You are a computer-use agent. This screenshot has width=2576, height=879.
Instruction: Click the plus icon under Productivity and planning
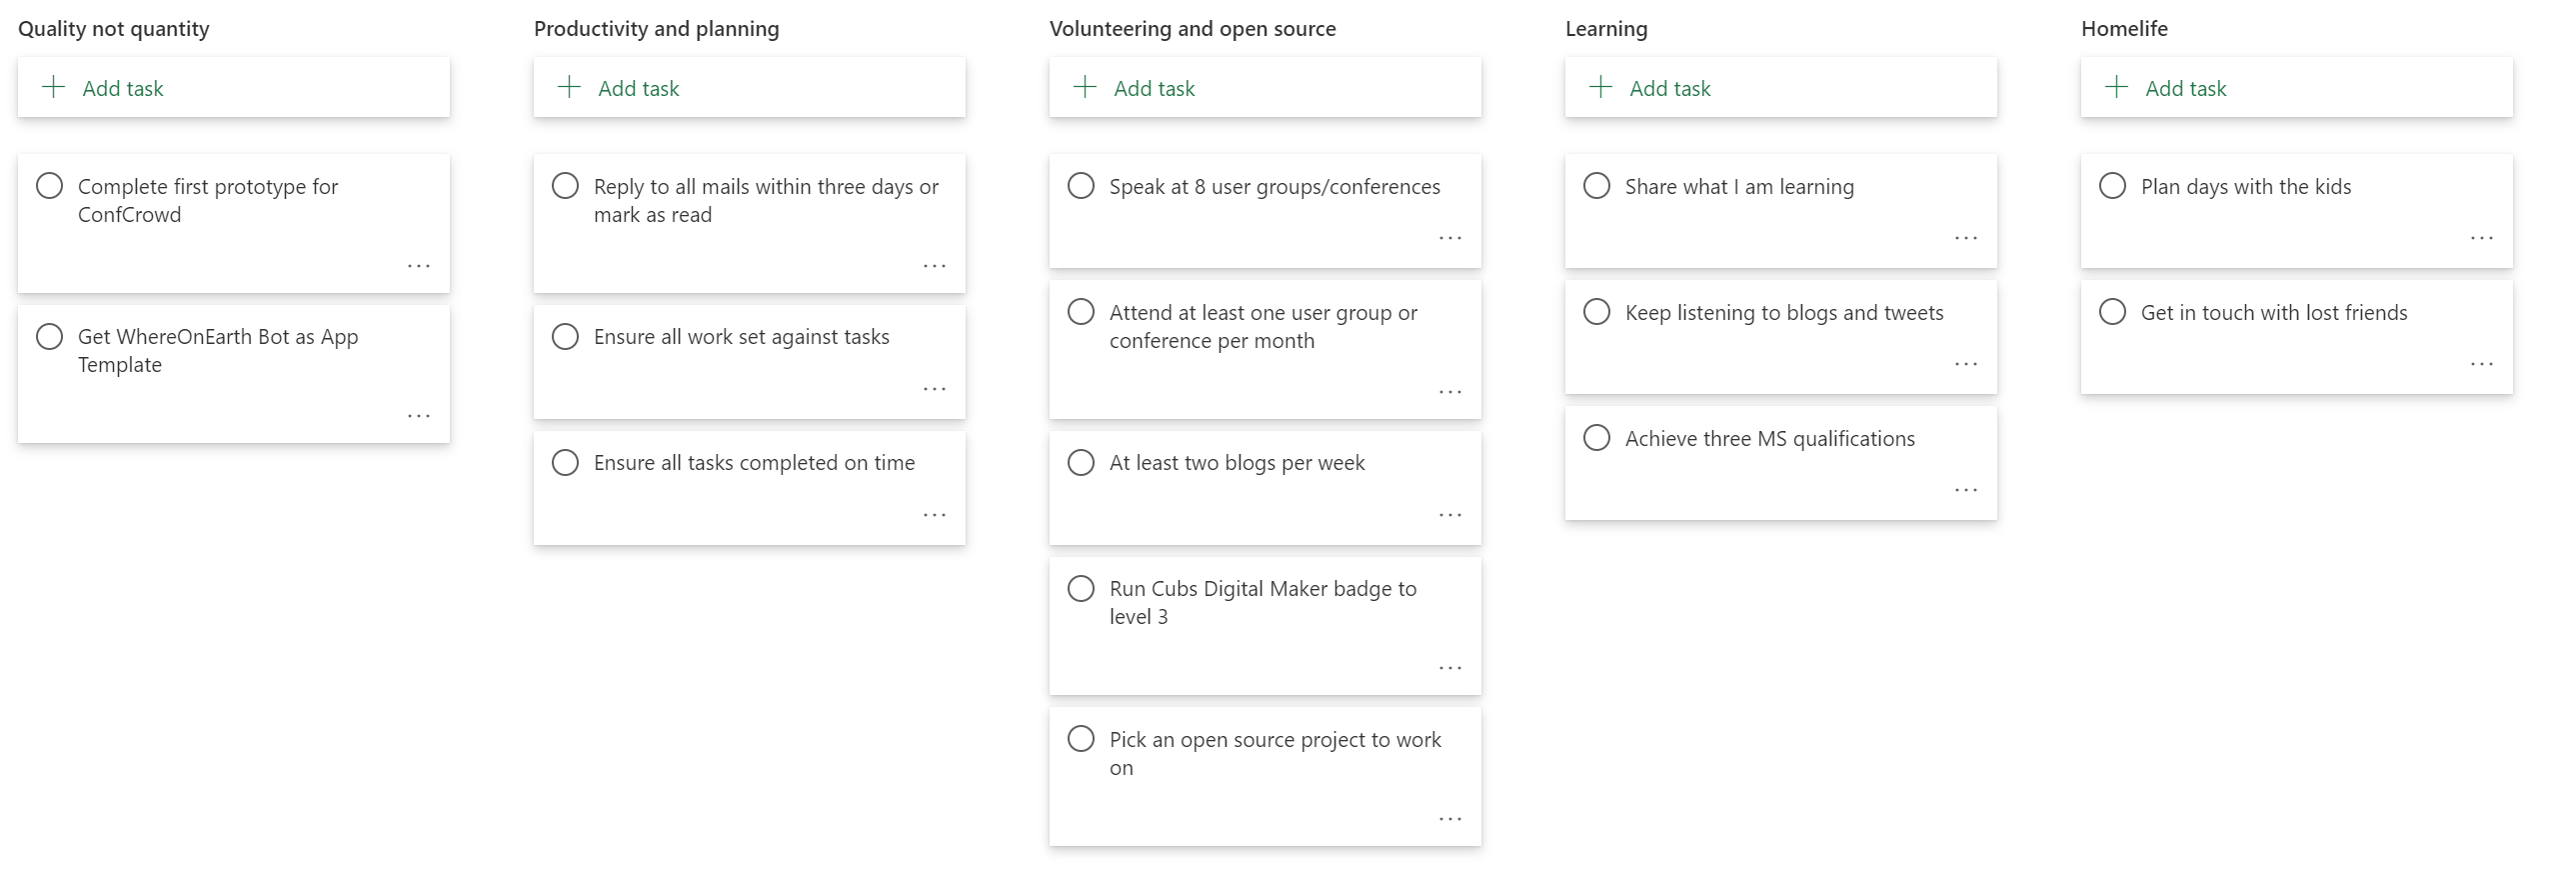[569, 87]
